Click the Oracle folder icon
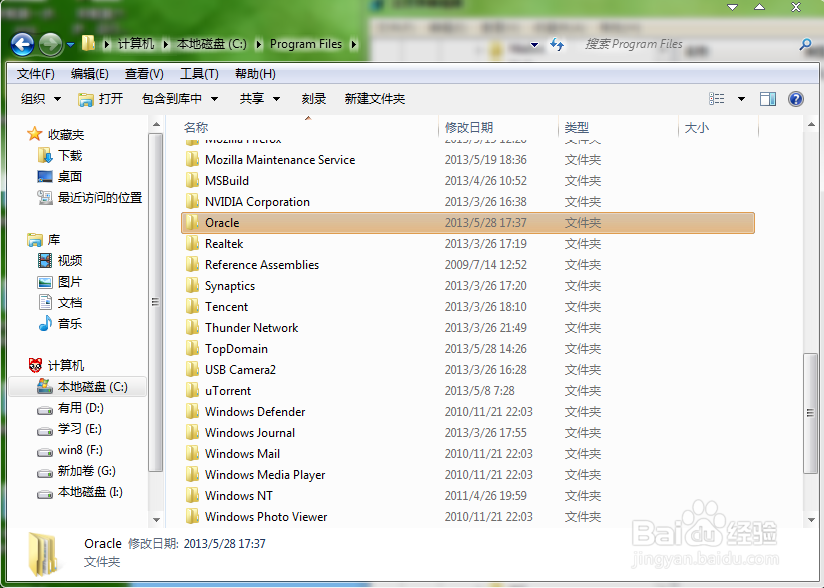 192,223
